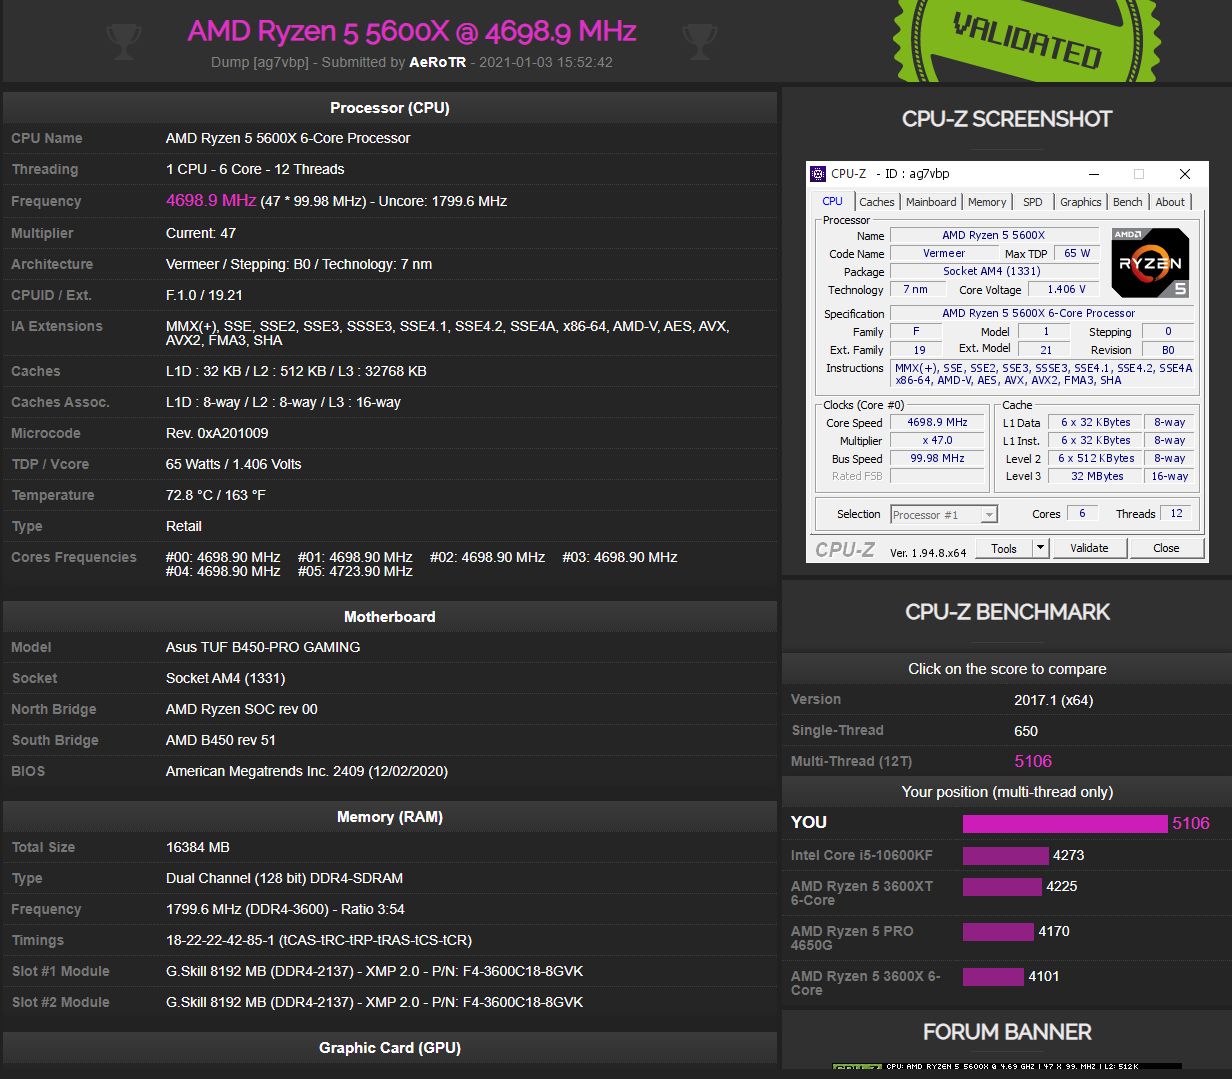Click the Bus Speed 99.98 MHz field

pos(937,458)
